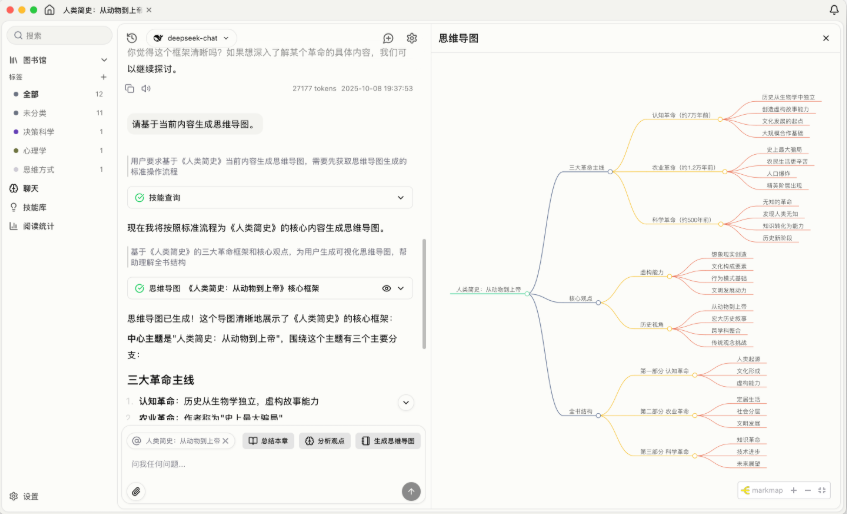The width and height of the screenshot is (847, 514).
Task: Click the paperclip attachment icon
Action: pos(136,491)
